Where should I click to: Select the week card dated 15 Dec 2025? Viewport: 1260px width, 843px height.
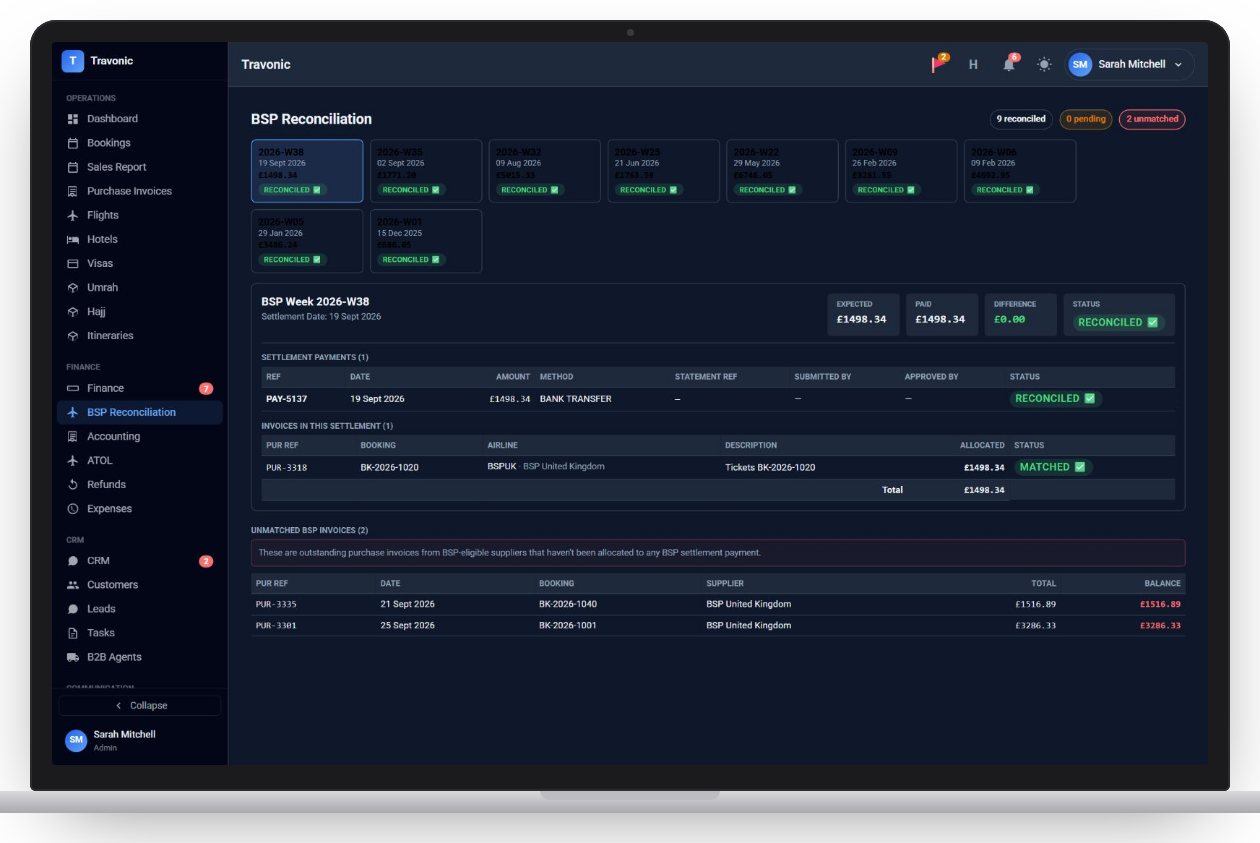pyautogui.click(x=426, y=241)
